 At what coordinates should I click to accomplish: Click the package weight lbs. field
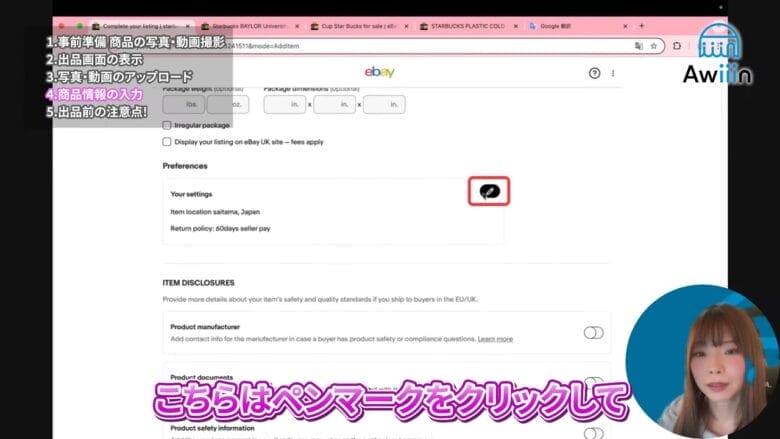[x=184, y=104]
